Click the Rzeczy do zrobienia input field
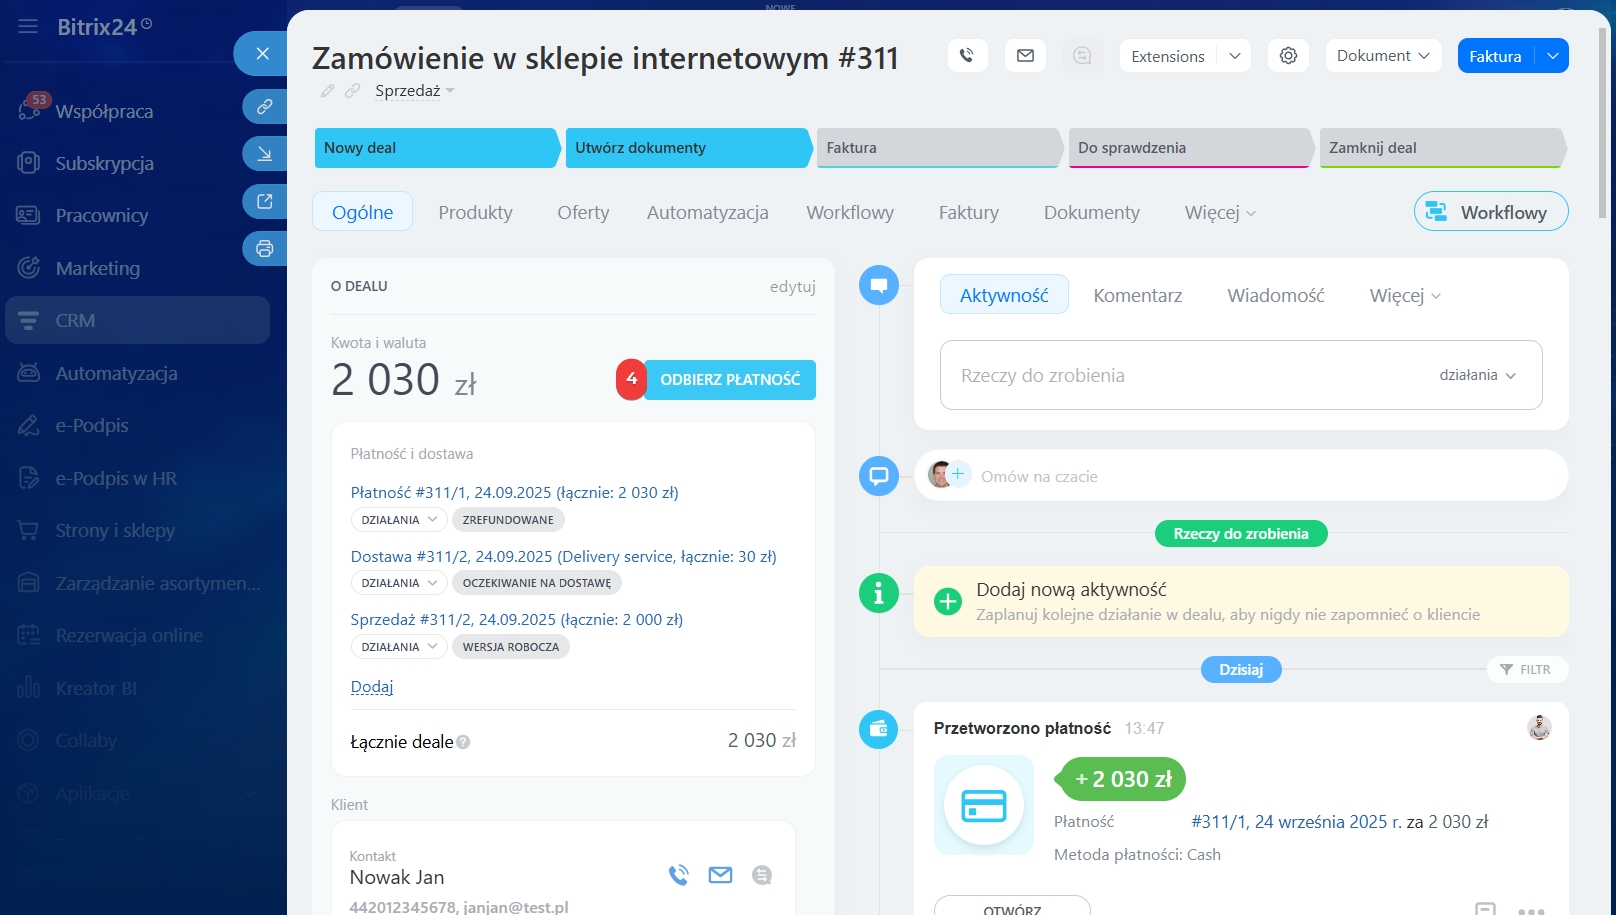The height and width of the screenshot is (915, 1616). coord(1180,375)
